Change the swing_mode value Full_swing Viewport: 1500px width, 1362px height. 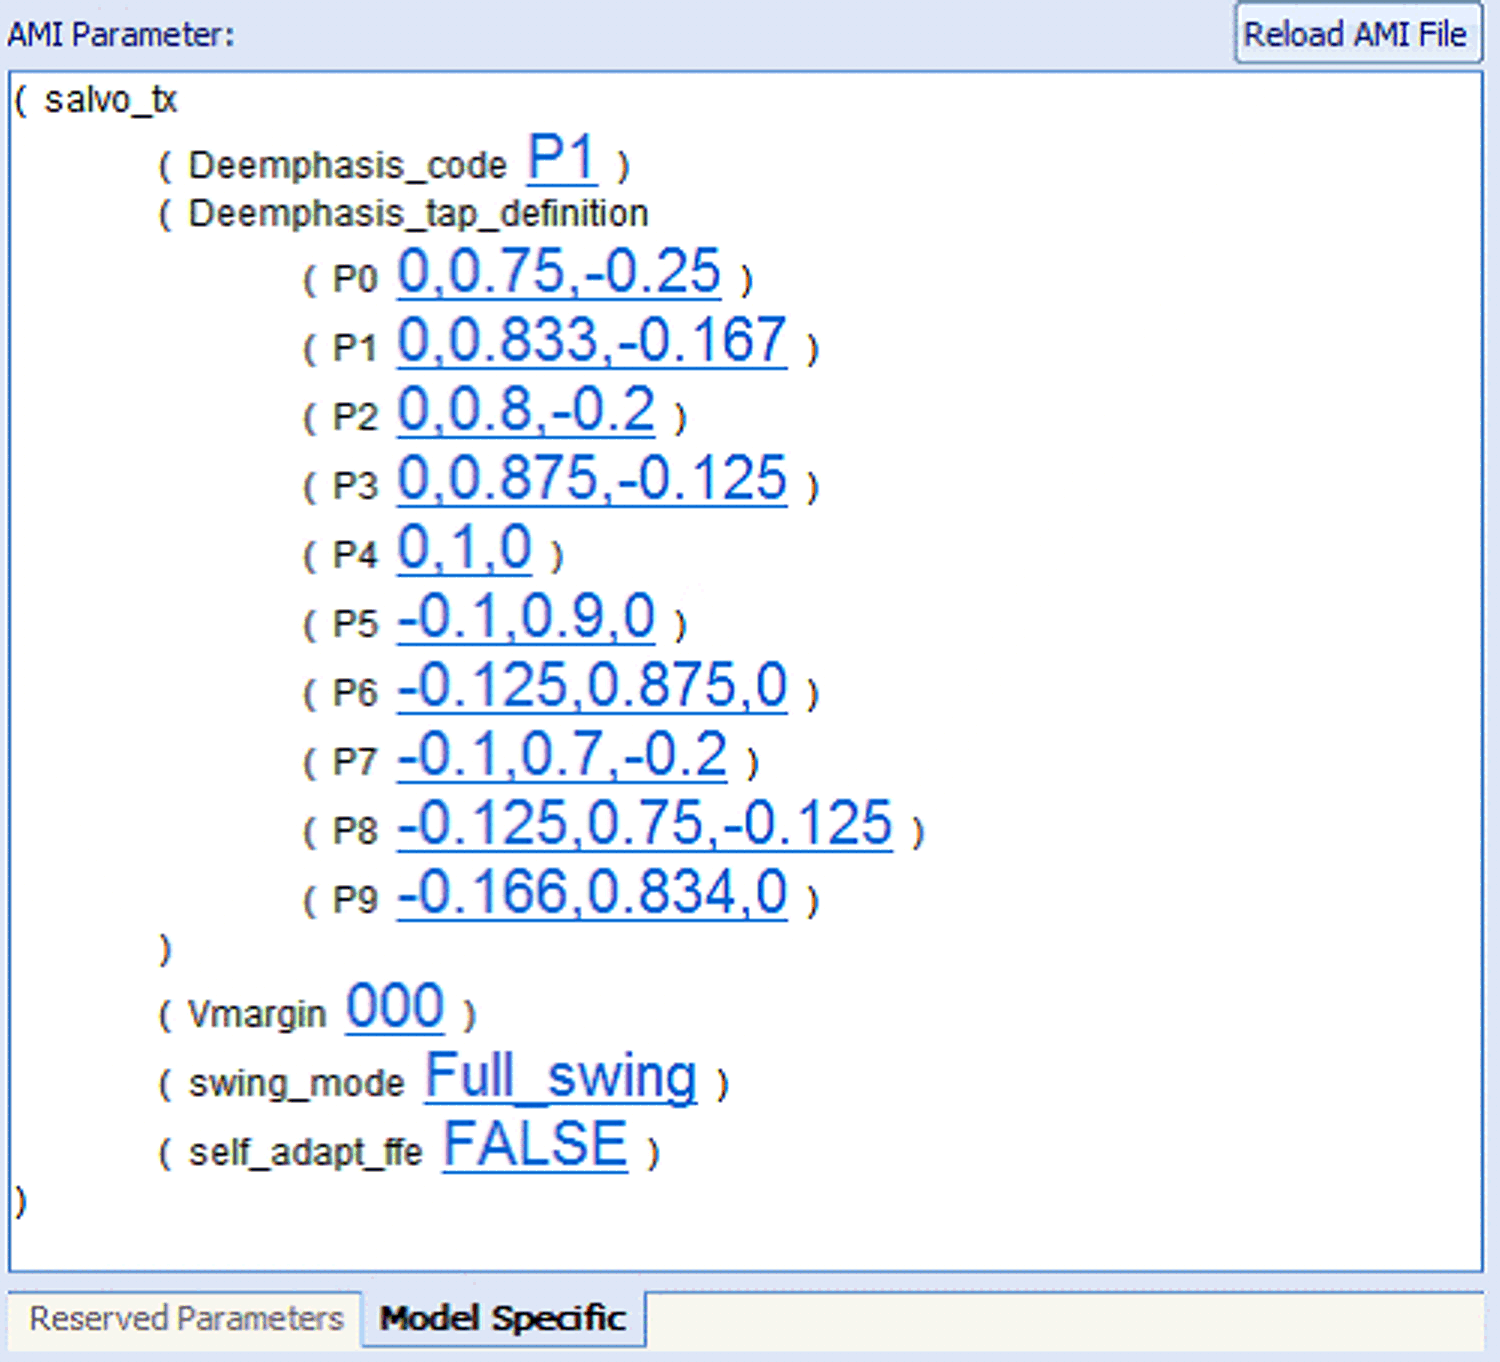[x=561, y=1077]
